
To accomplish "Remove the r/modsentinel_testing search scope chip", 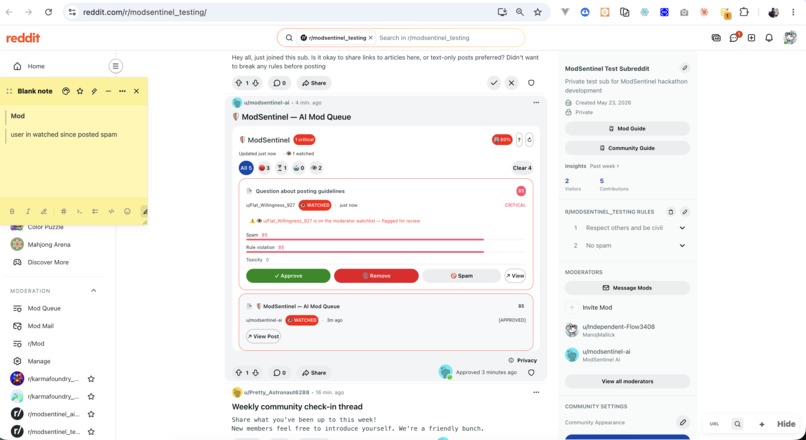I will (x=371, y=38).
